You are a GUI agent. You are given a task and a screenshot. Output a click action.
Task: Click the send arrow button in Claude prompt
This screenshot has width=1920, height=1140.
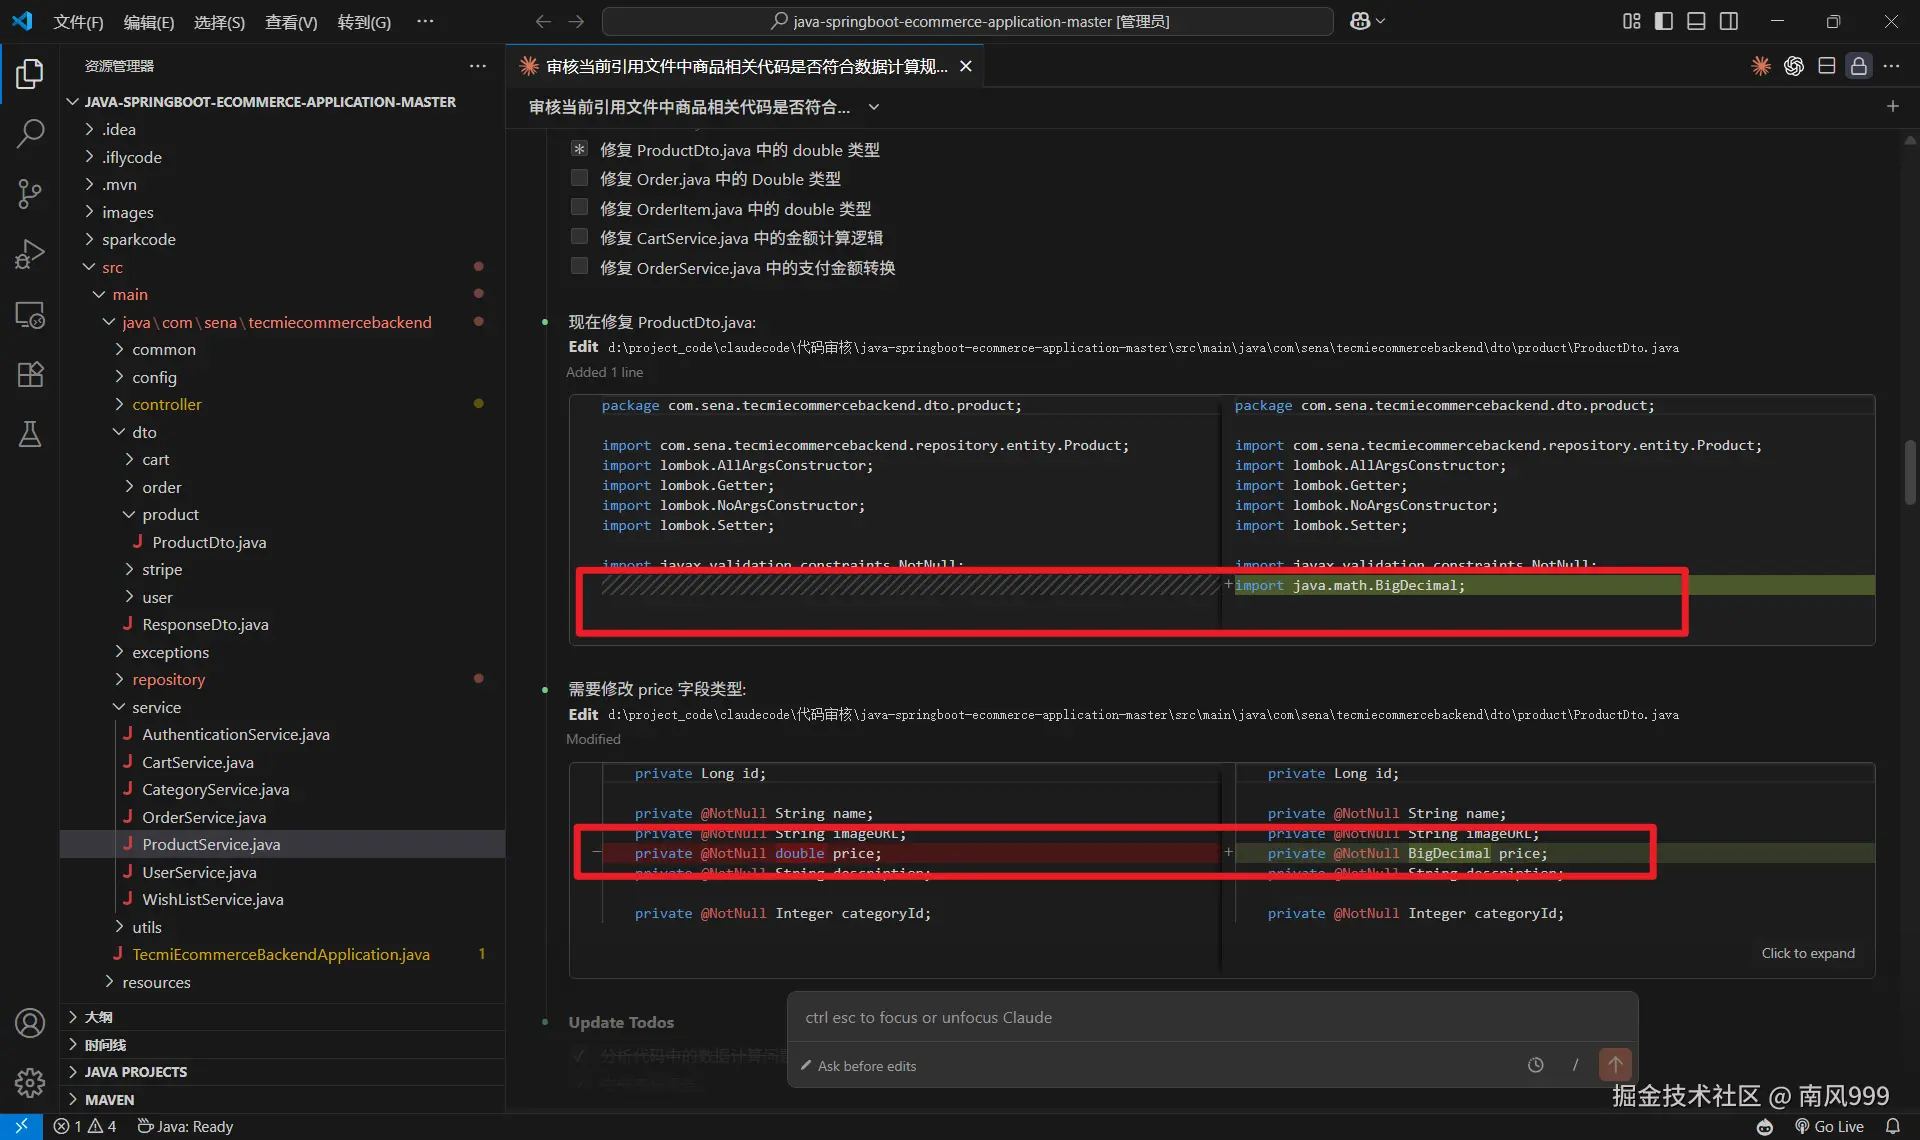coord(1614,1065)
